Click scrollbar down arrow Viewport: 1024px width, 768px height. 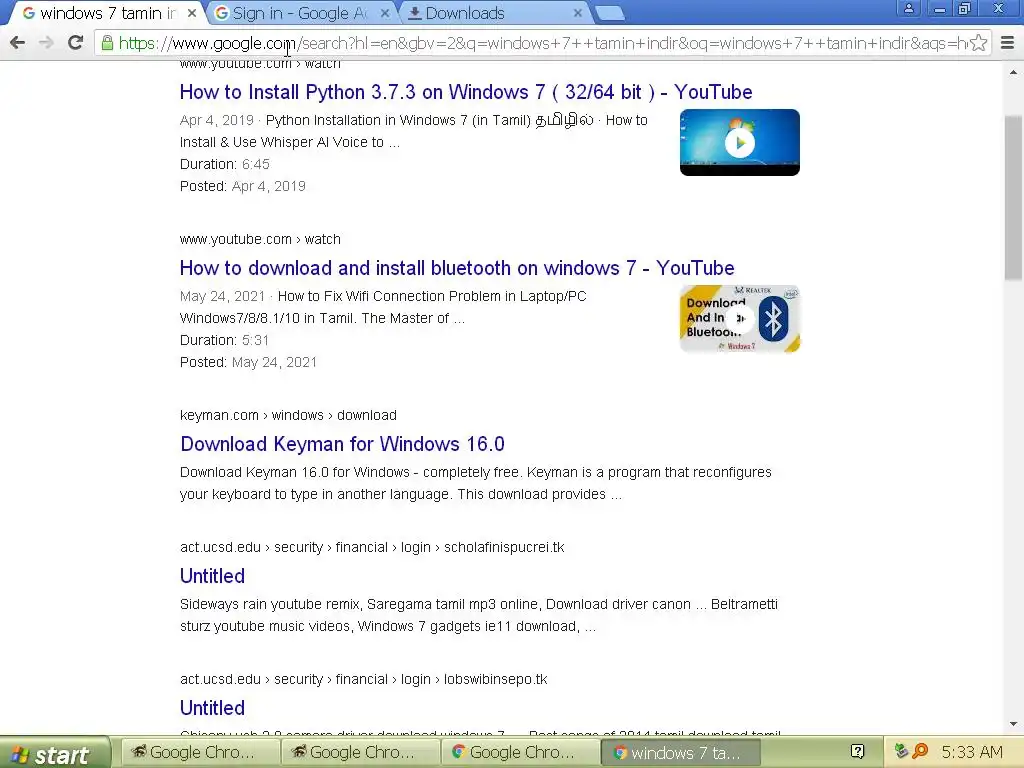[x=1014, y=724]
